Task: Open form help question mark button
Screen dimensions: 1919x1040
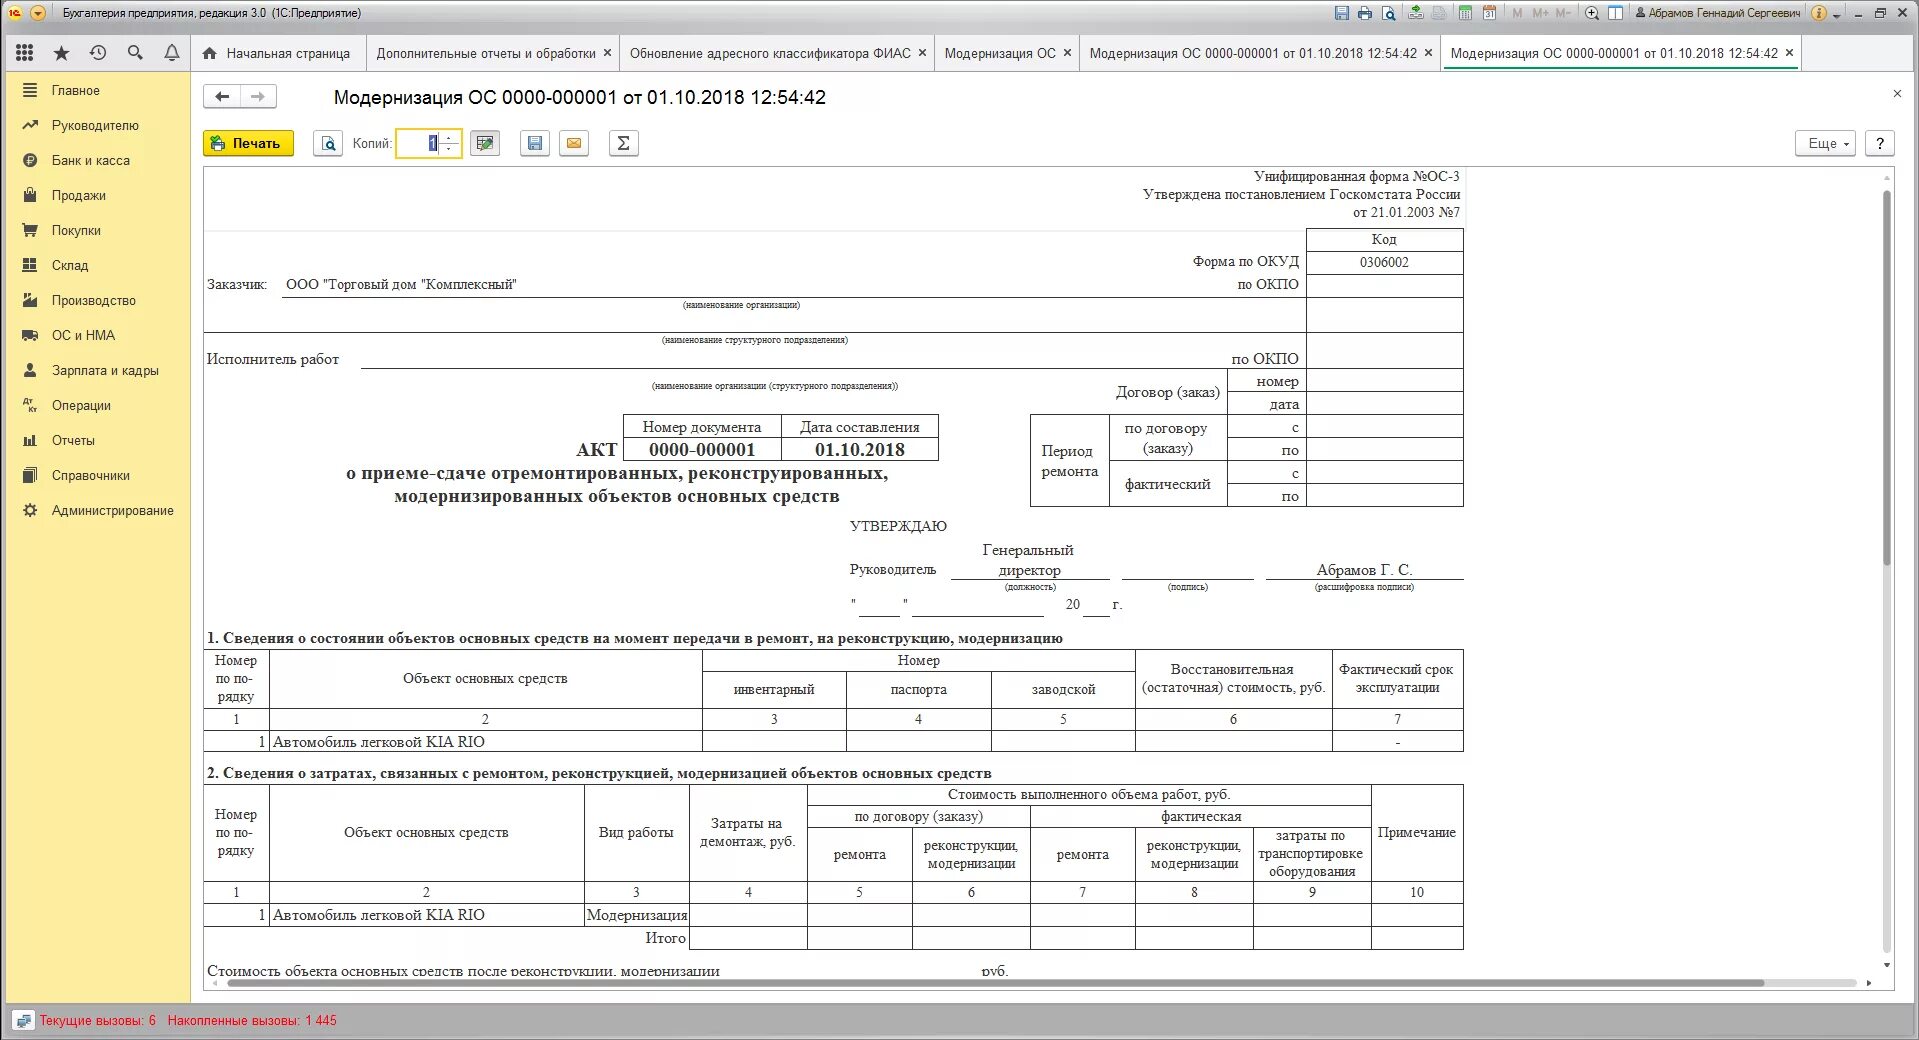Action: click(1880, 143)
